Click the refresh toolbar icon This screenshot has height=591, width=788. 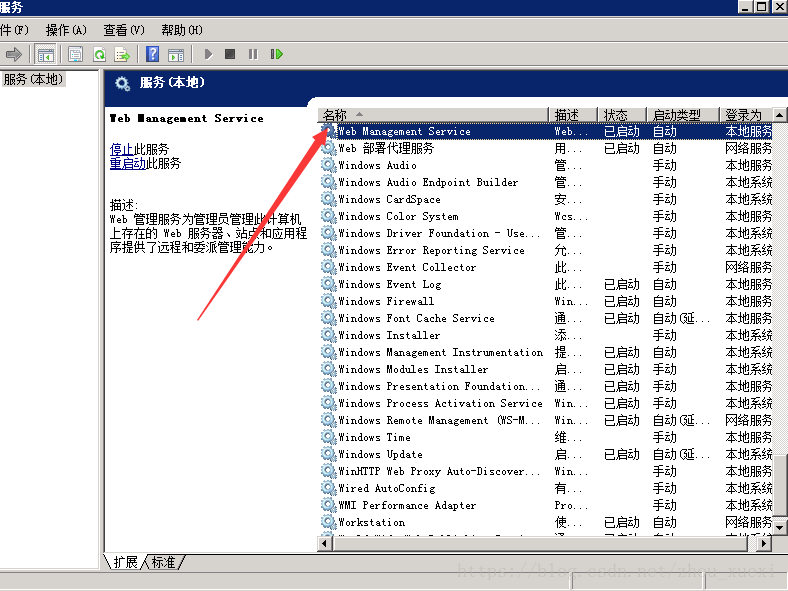pyautogui.click(x=100, y=54)
